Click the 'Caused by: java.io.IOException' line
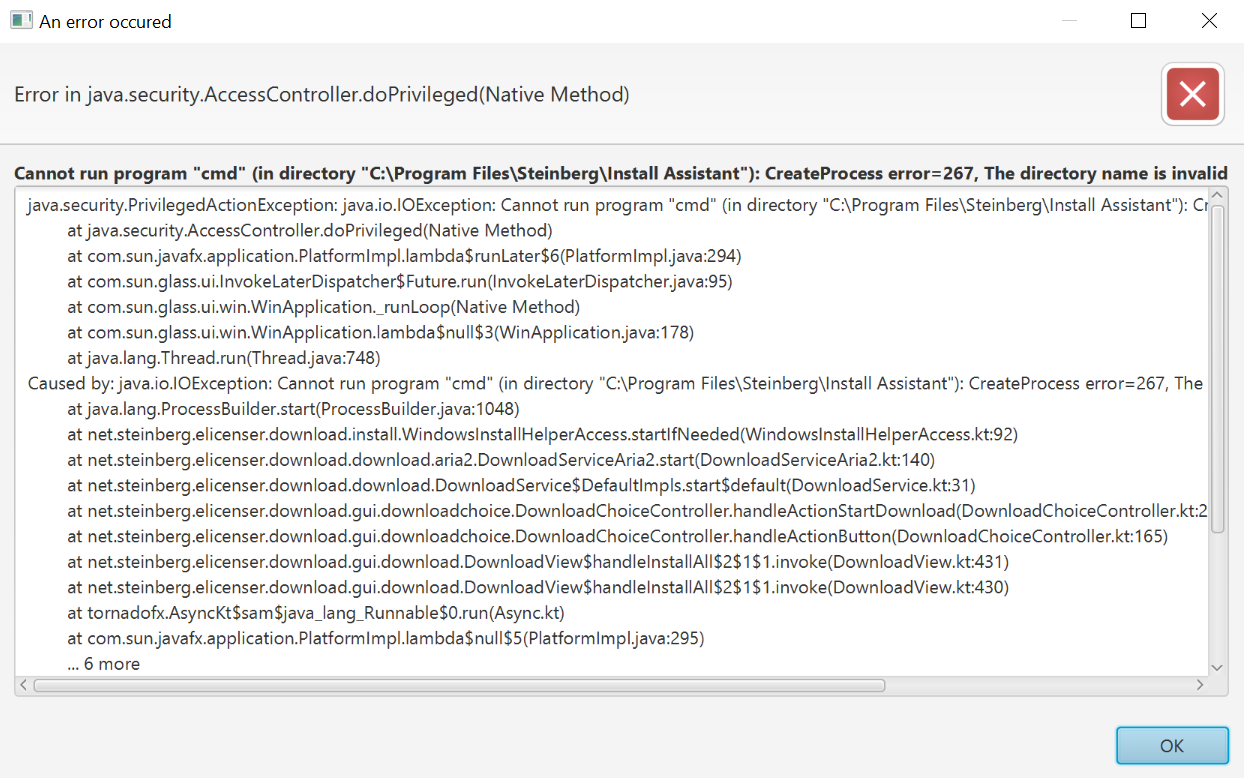Image resolution: width=1244 pixels, height=778 pixels. [615, 383]
